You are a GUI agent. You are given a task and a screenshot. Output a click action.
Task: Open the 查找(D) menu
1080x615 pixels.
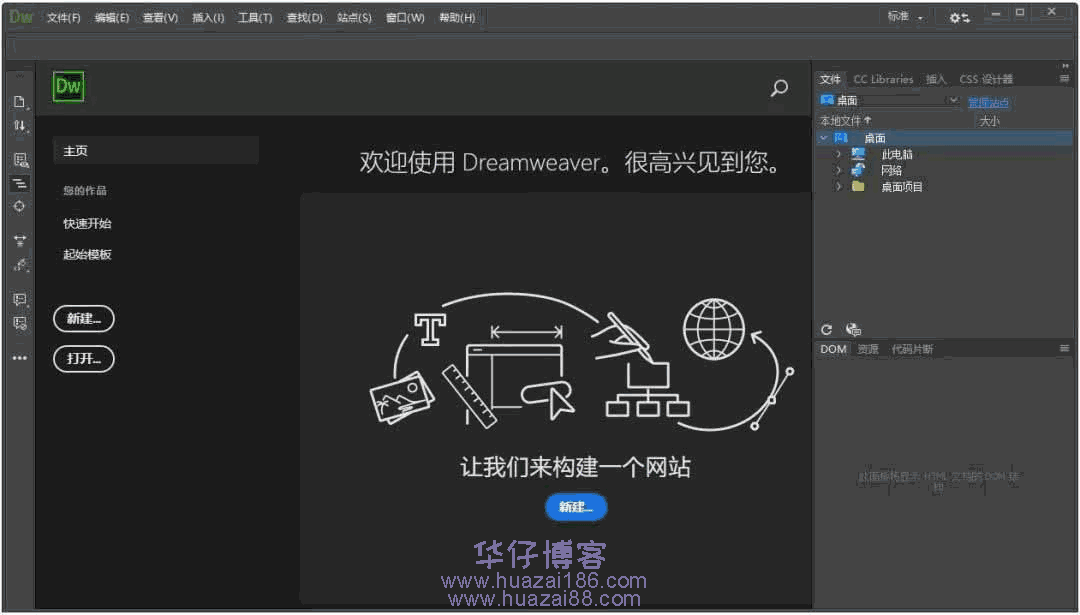[x=304, y=18]
